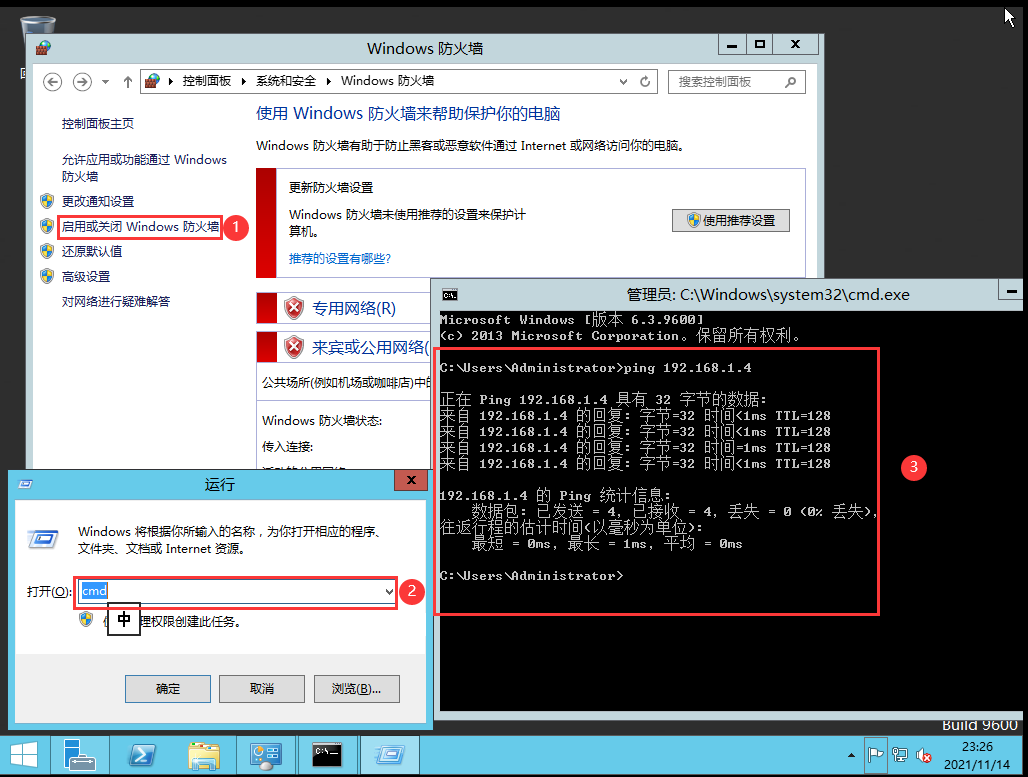Screen dimensions: 1028x777
Task: Click the Forward arrow in Firewall window
Action: coord(82,82)
